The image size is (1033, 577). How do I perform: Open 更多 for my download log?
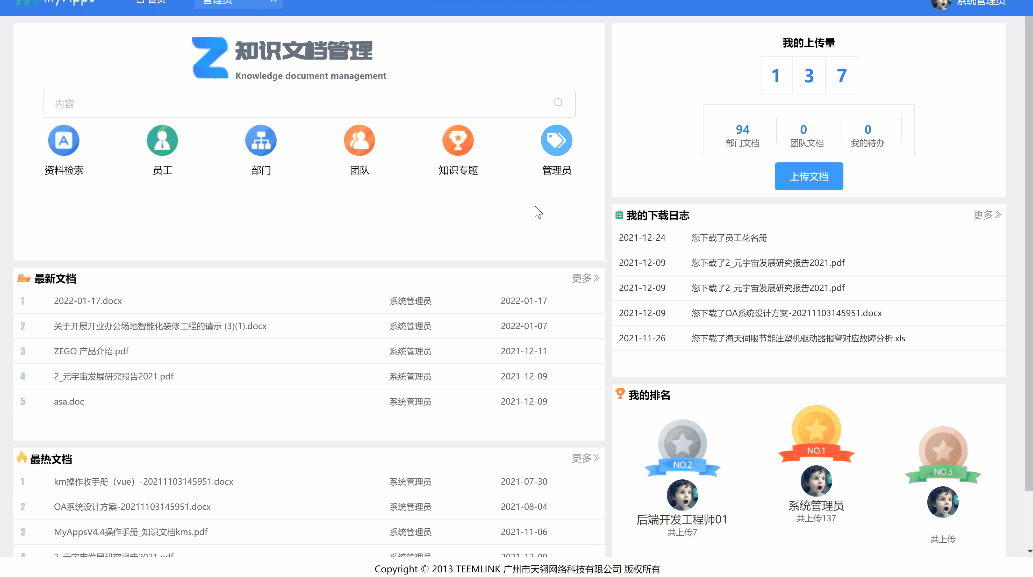[988, 214]
